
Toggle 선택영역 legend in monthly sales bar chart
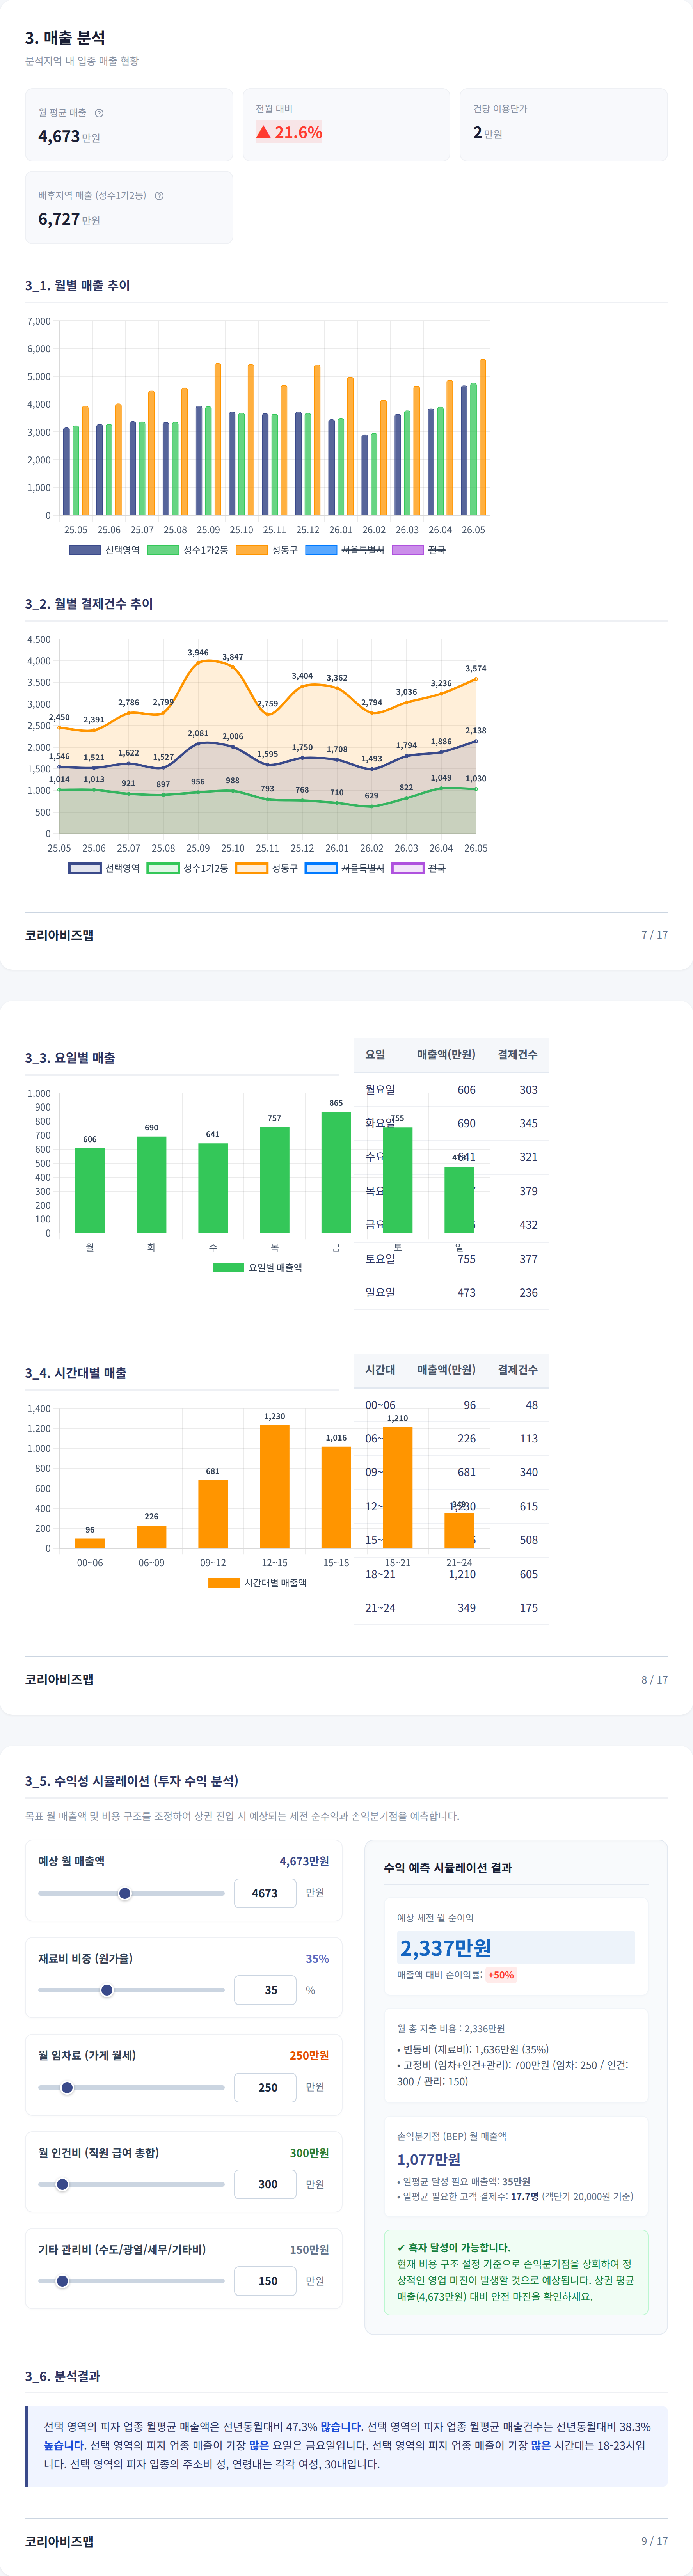pyautogui.click(x=104, y=550)
